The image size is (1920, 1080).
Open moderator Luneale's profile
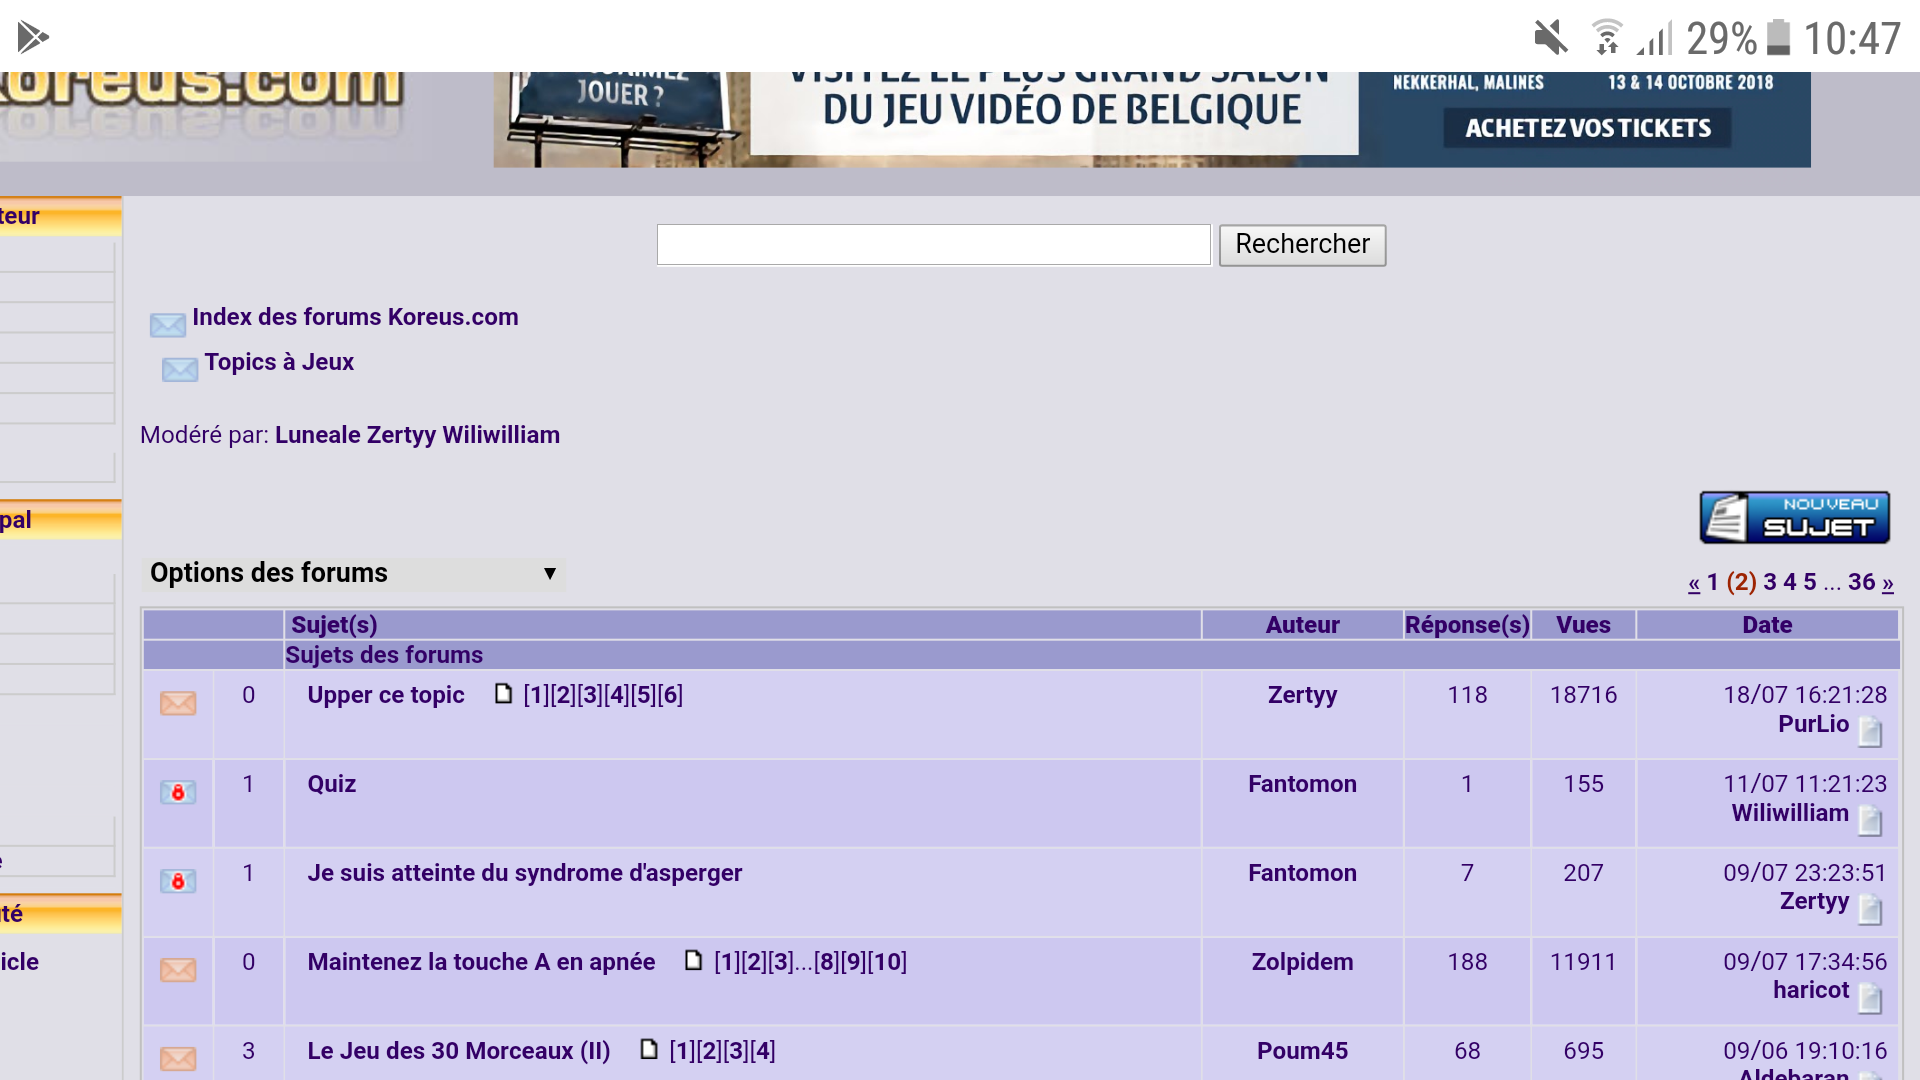(317, 435)
